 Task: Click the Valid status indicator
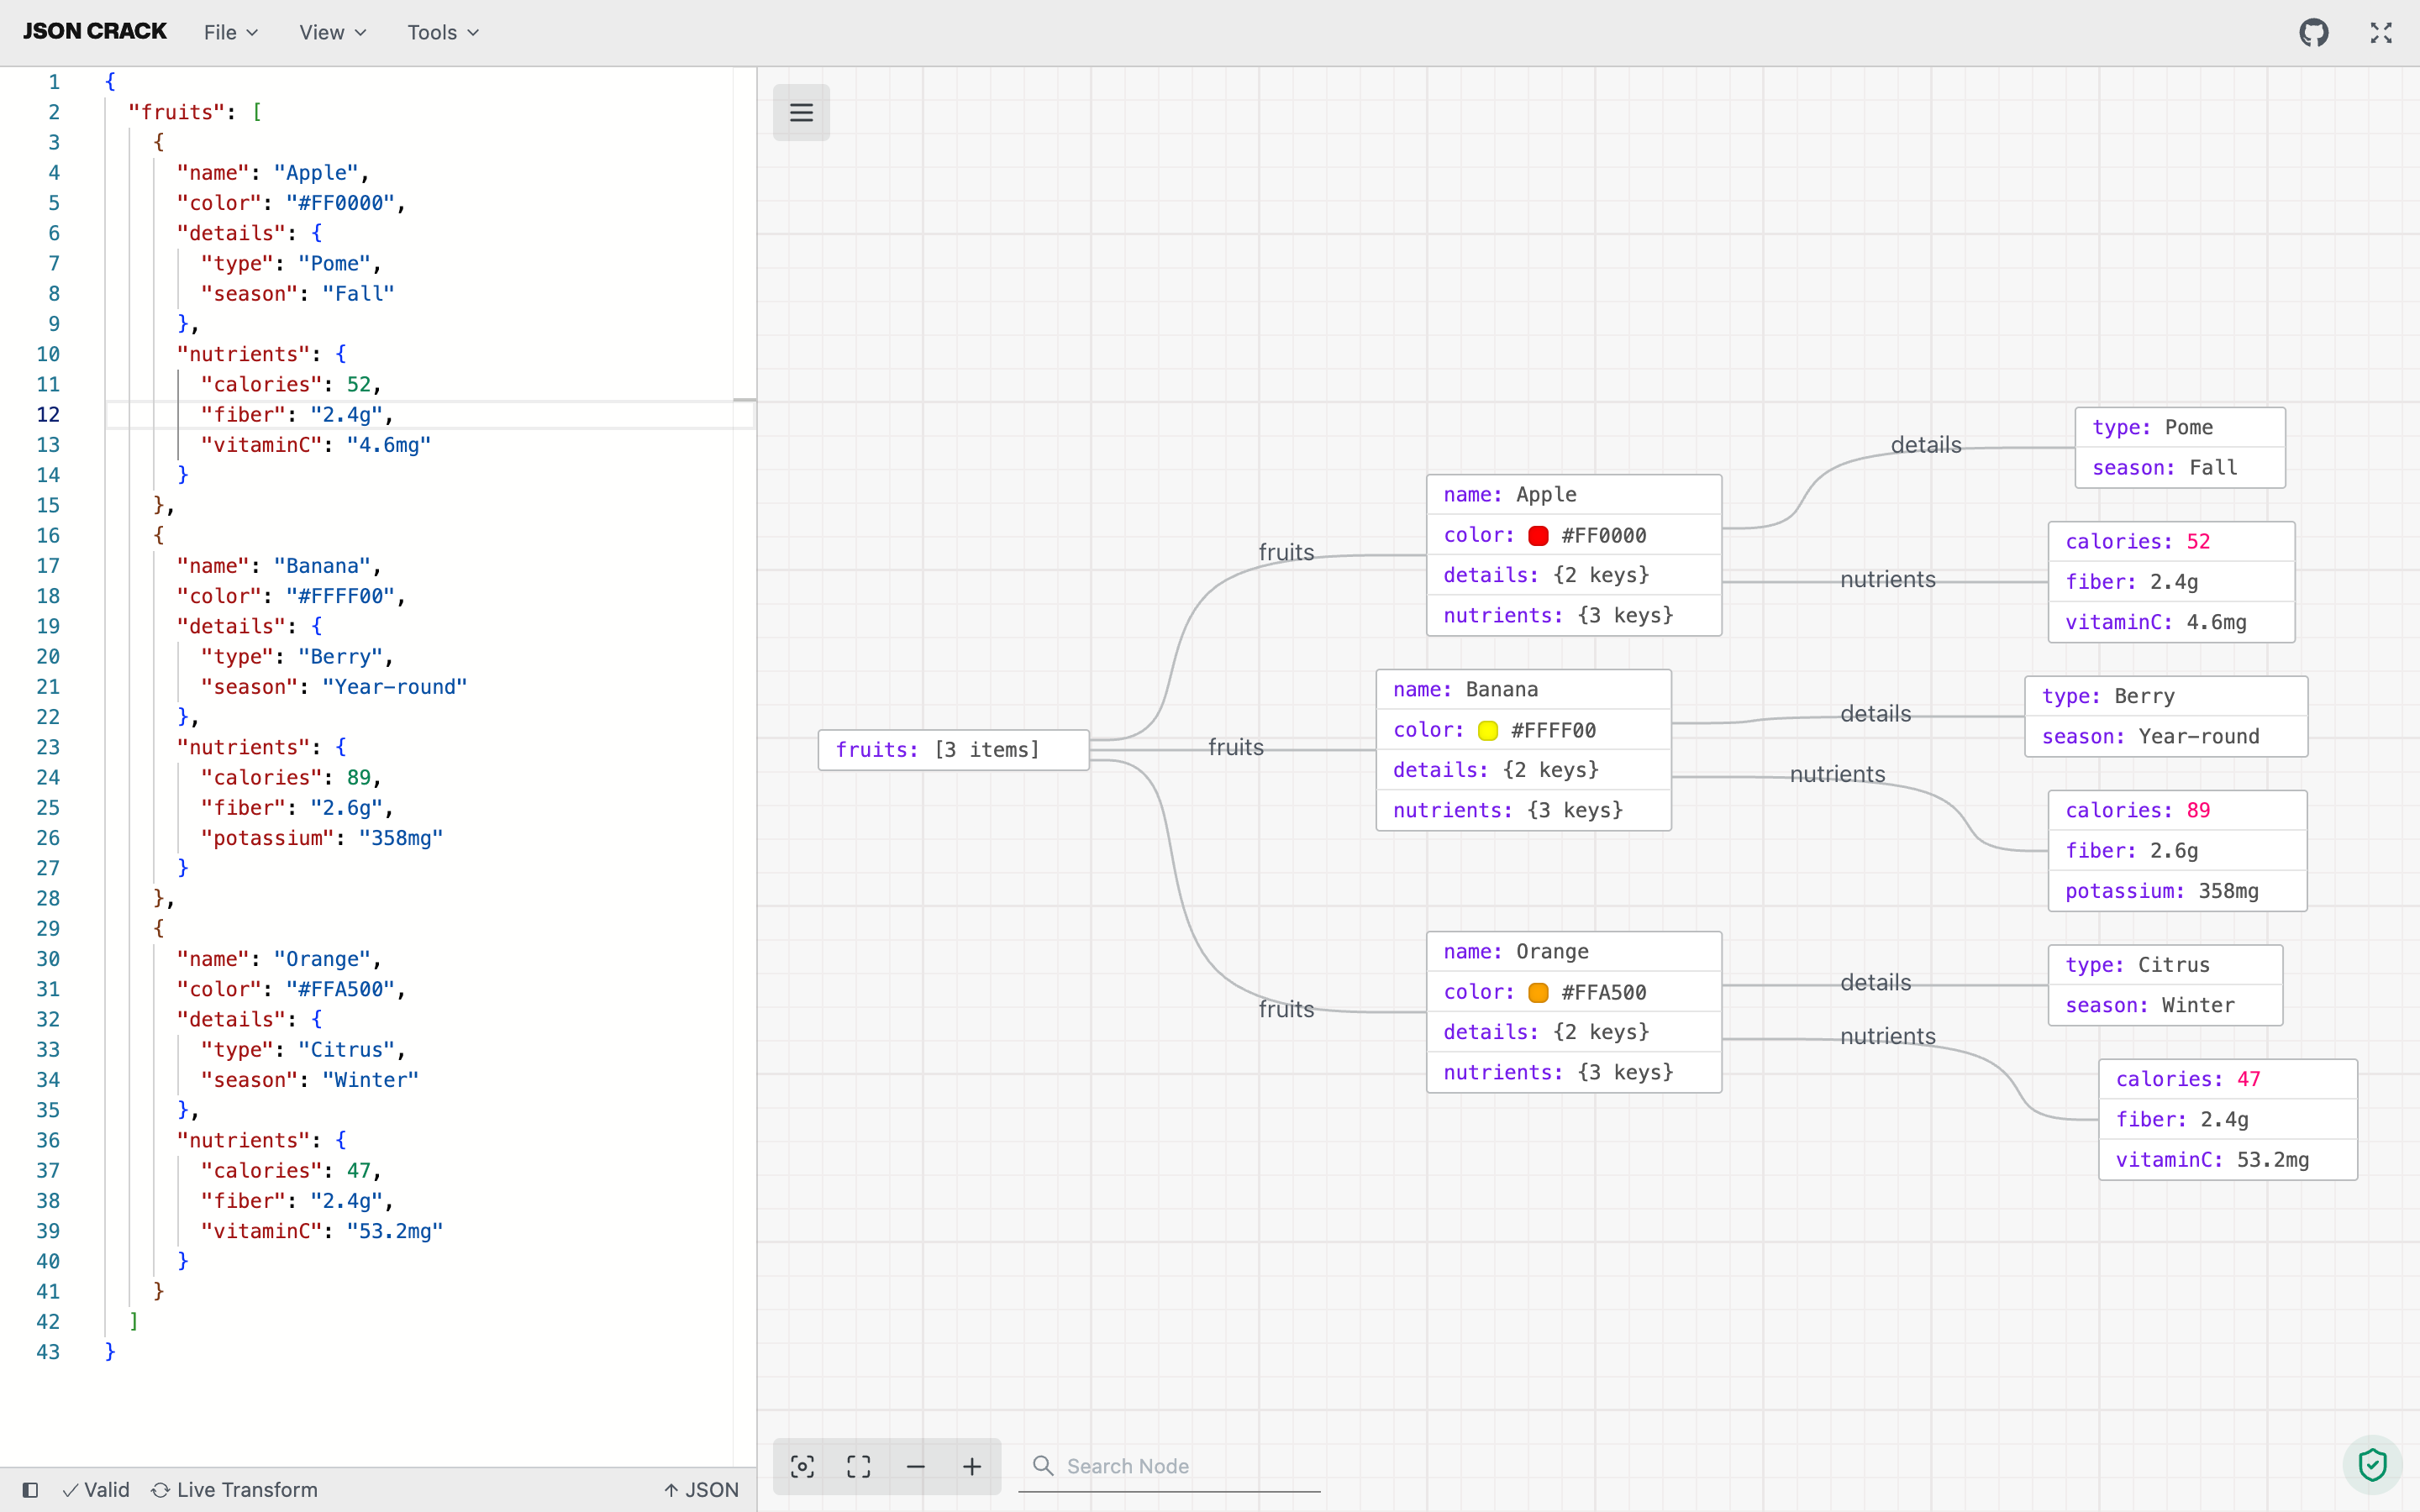[x=95, y=1489]
